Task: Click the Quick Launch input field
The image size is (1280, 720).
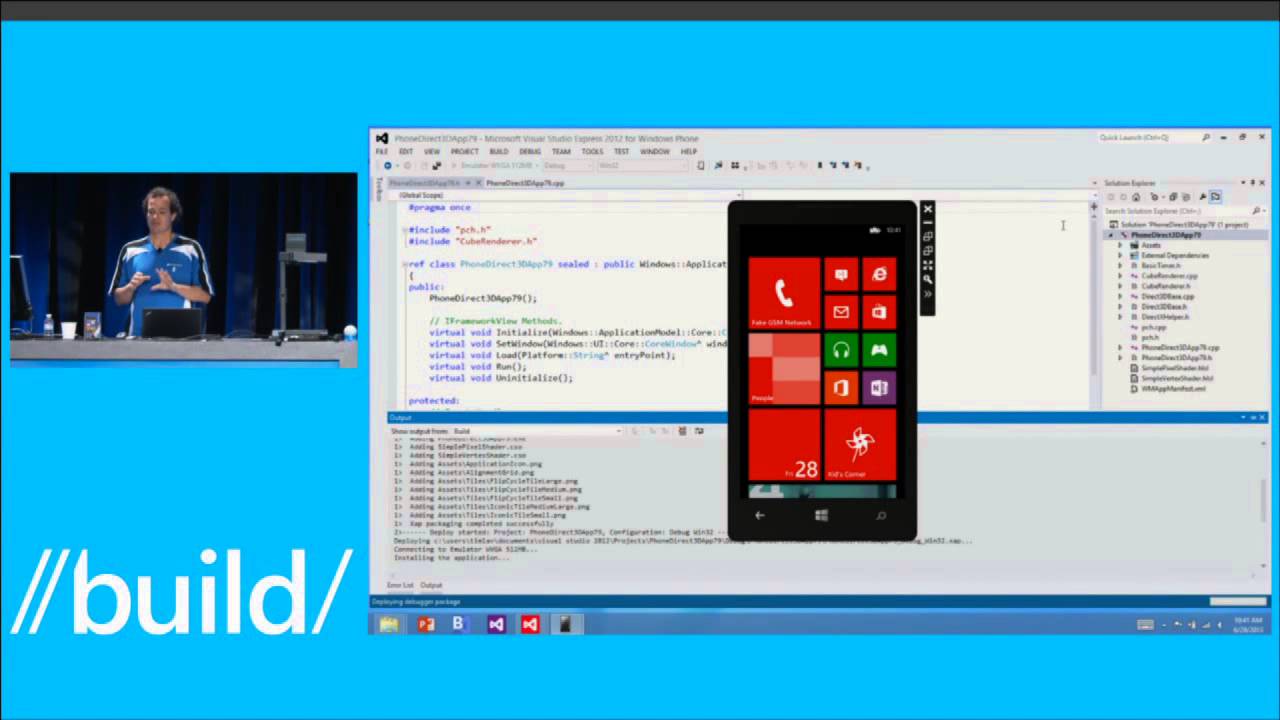Action: pos(1147,138)
